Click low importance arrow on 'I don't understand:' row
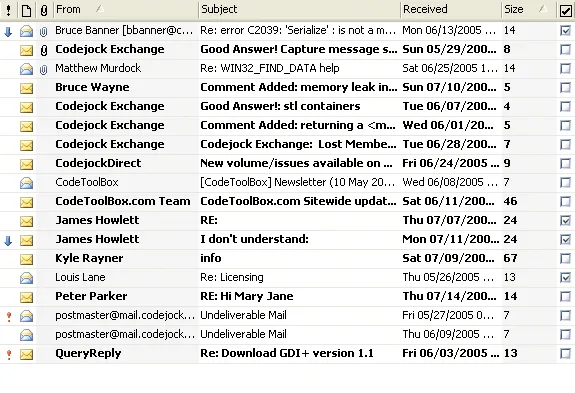 coord(8,241)
